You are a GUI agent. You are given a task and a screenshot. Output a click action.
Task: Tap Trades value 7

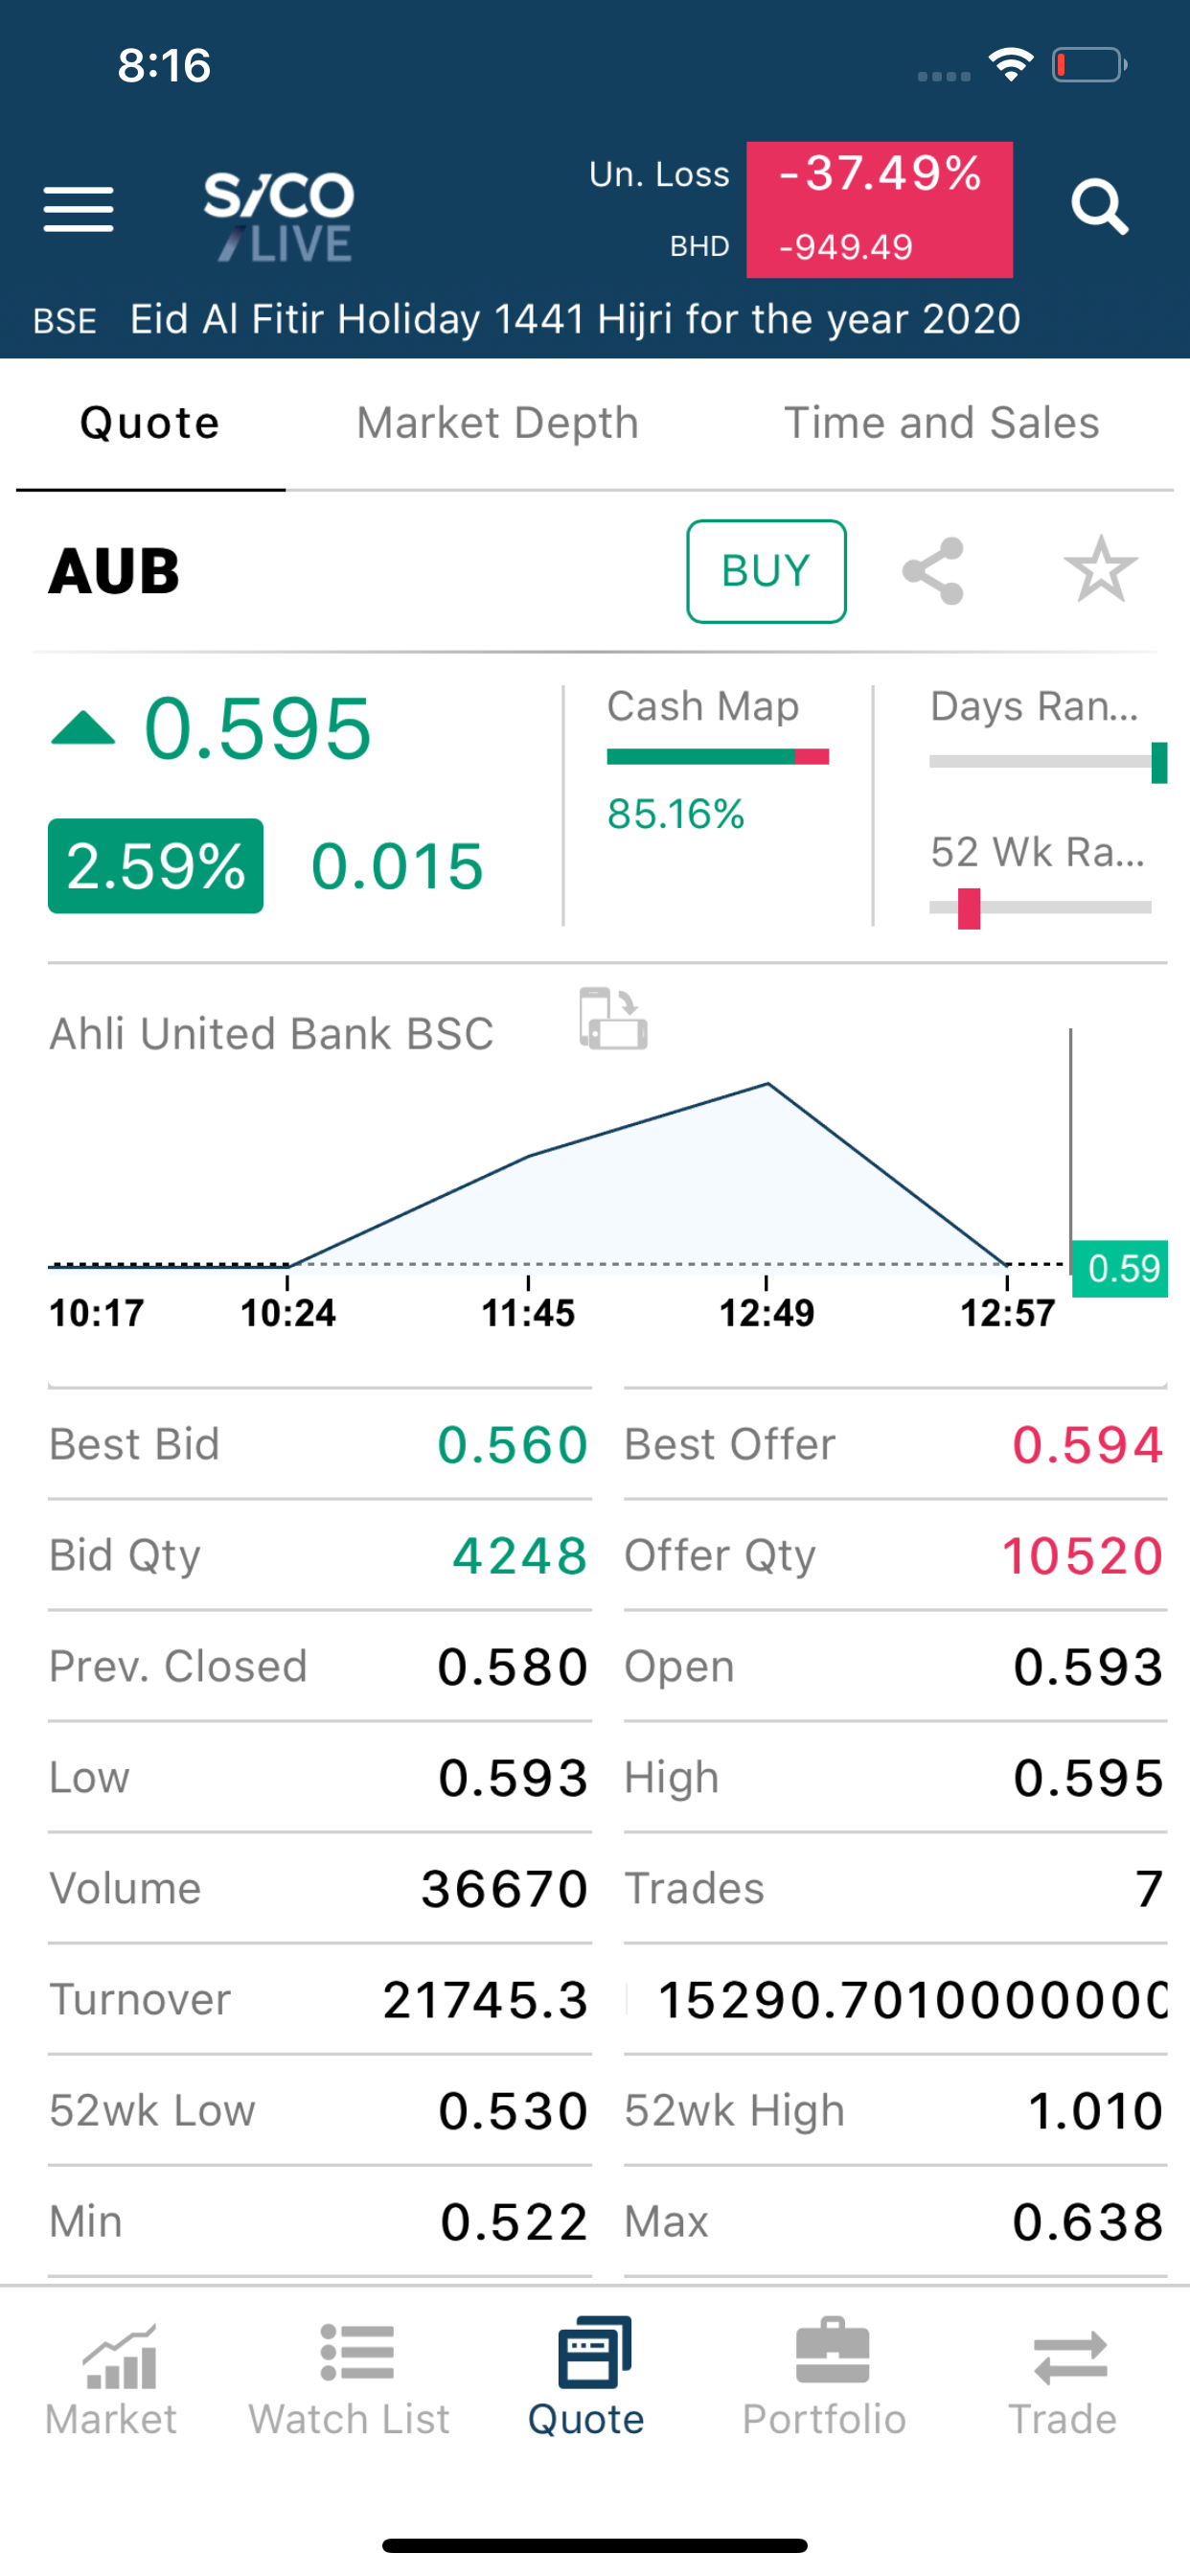pos(1150,1889)
